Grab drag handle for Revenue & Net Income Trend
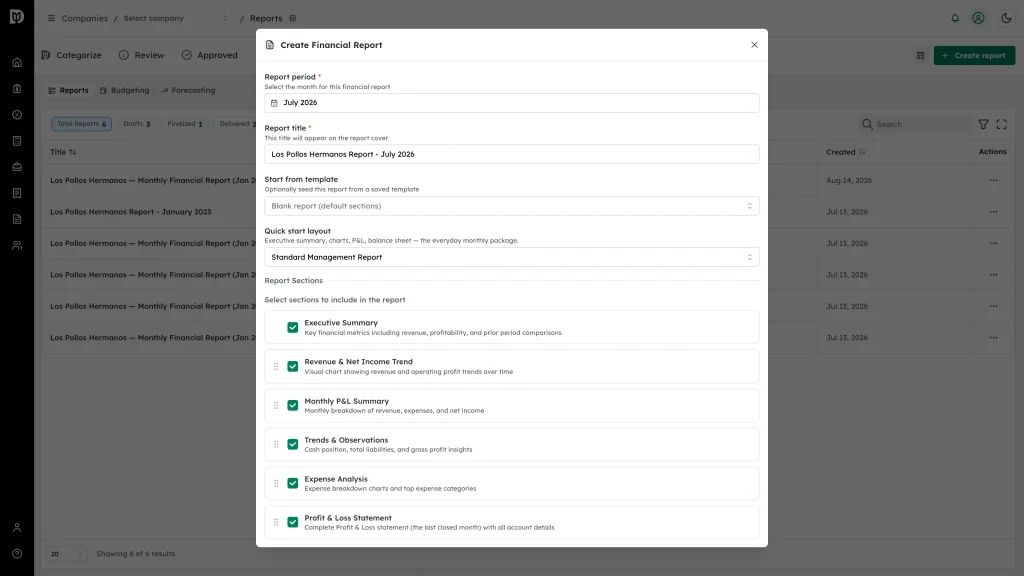The height and width of the screenshot is (576, 1024). coord(276,366)
